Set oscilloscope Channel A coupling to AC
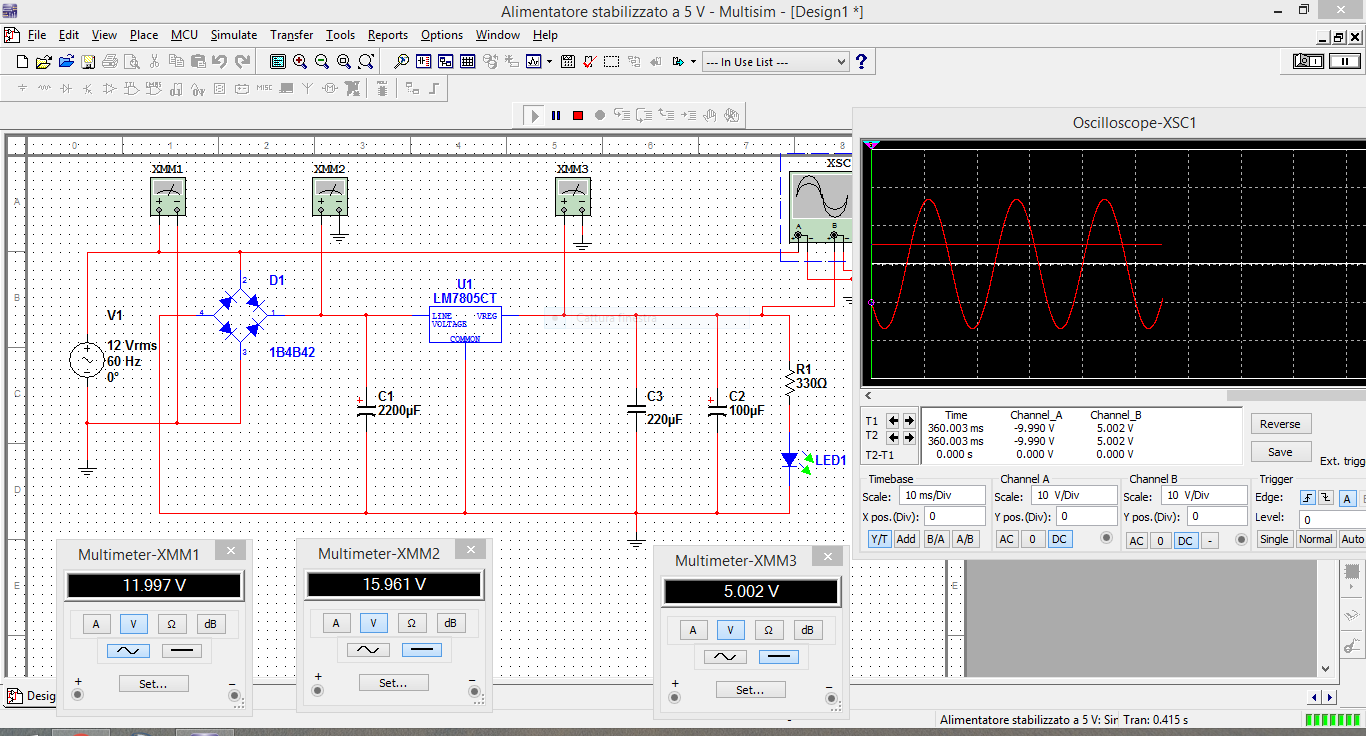Image resolution: width=1366 pixels, height=736 pixels. [1007, 539]
